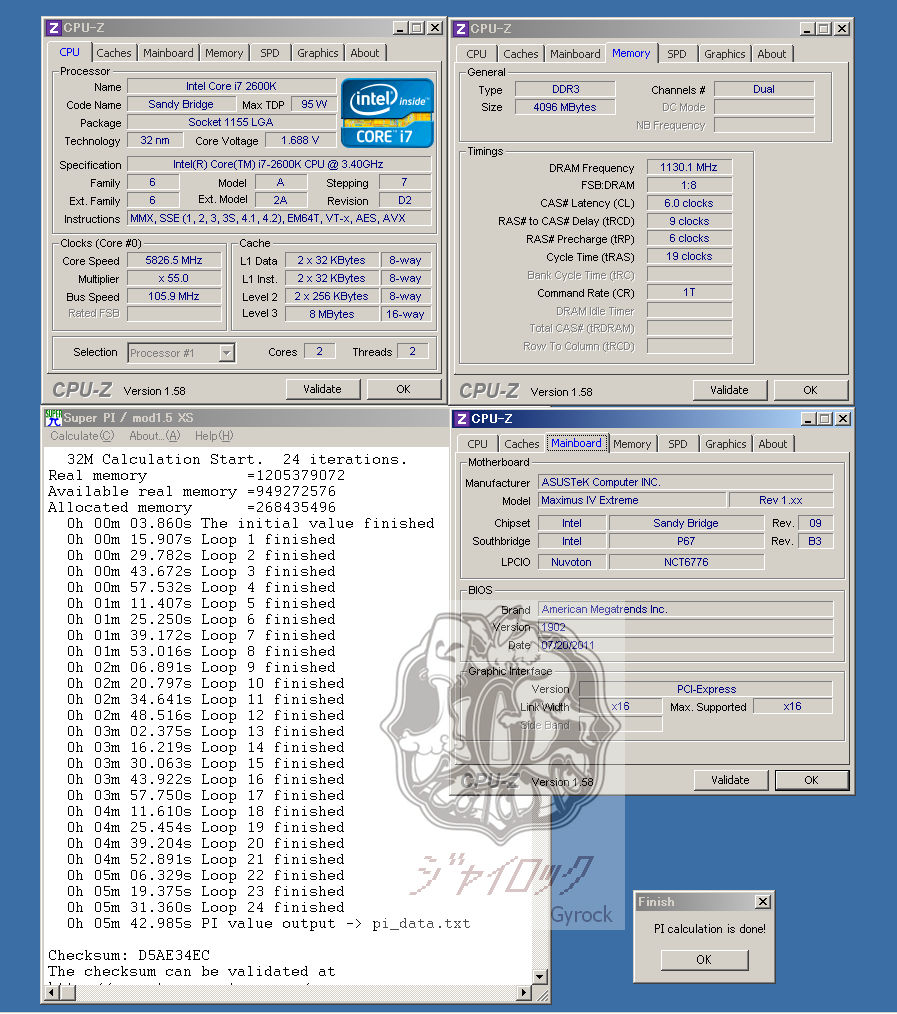Click the Core Speed value 5826.5 MHz
Image resolution: width=897 pixels, height=1014 pixels.
tap(174, 261)
